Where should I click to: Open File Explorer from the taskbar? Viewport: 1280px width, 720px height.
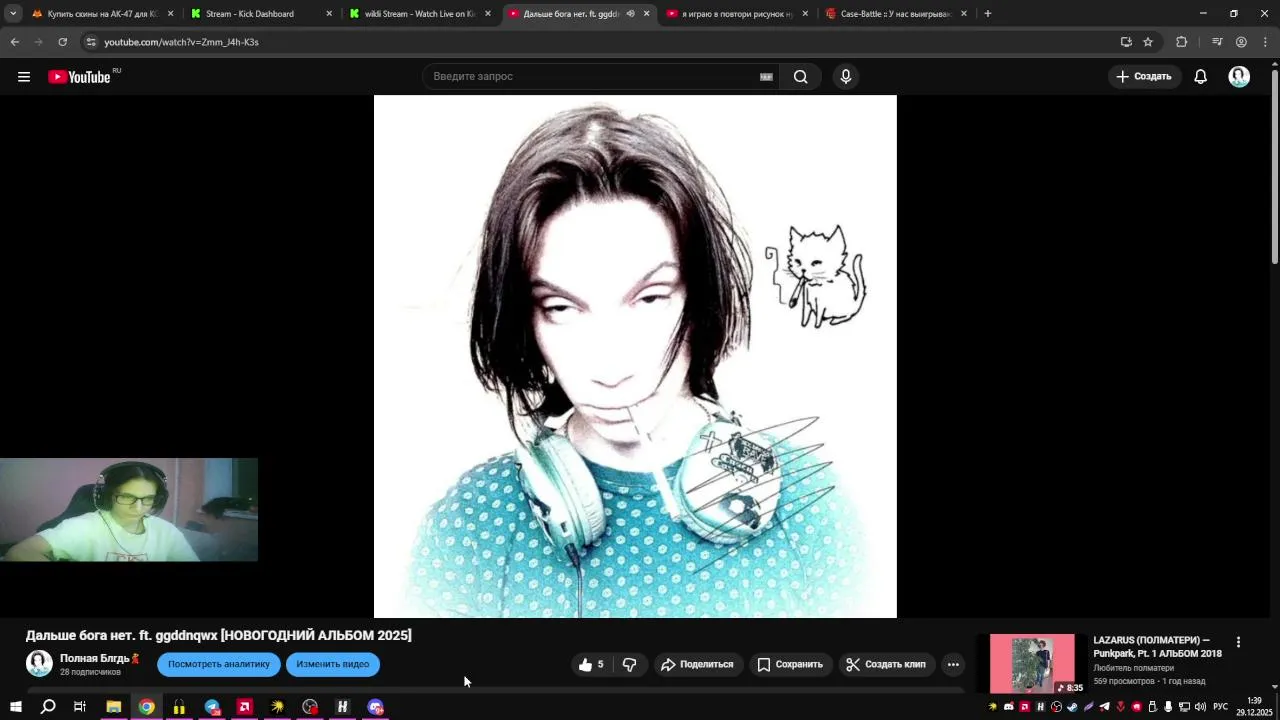pyautogui.click(x=114, y=707)
